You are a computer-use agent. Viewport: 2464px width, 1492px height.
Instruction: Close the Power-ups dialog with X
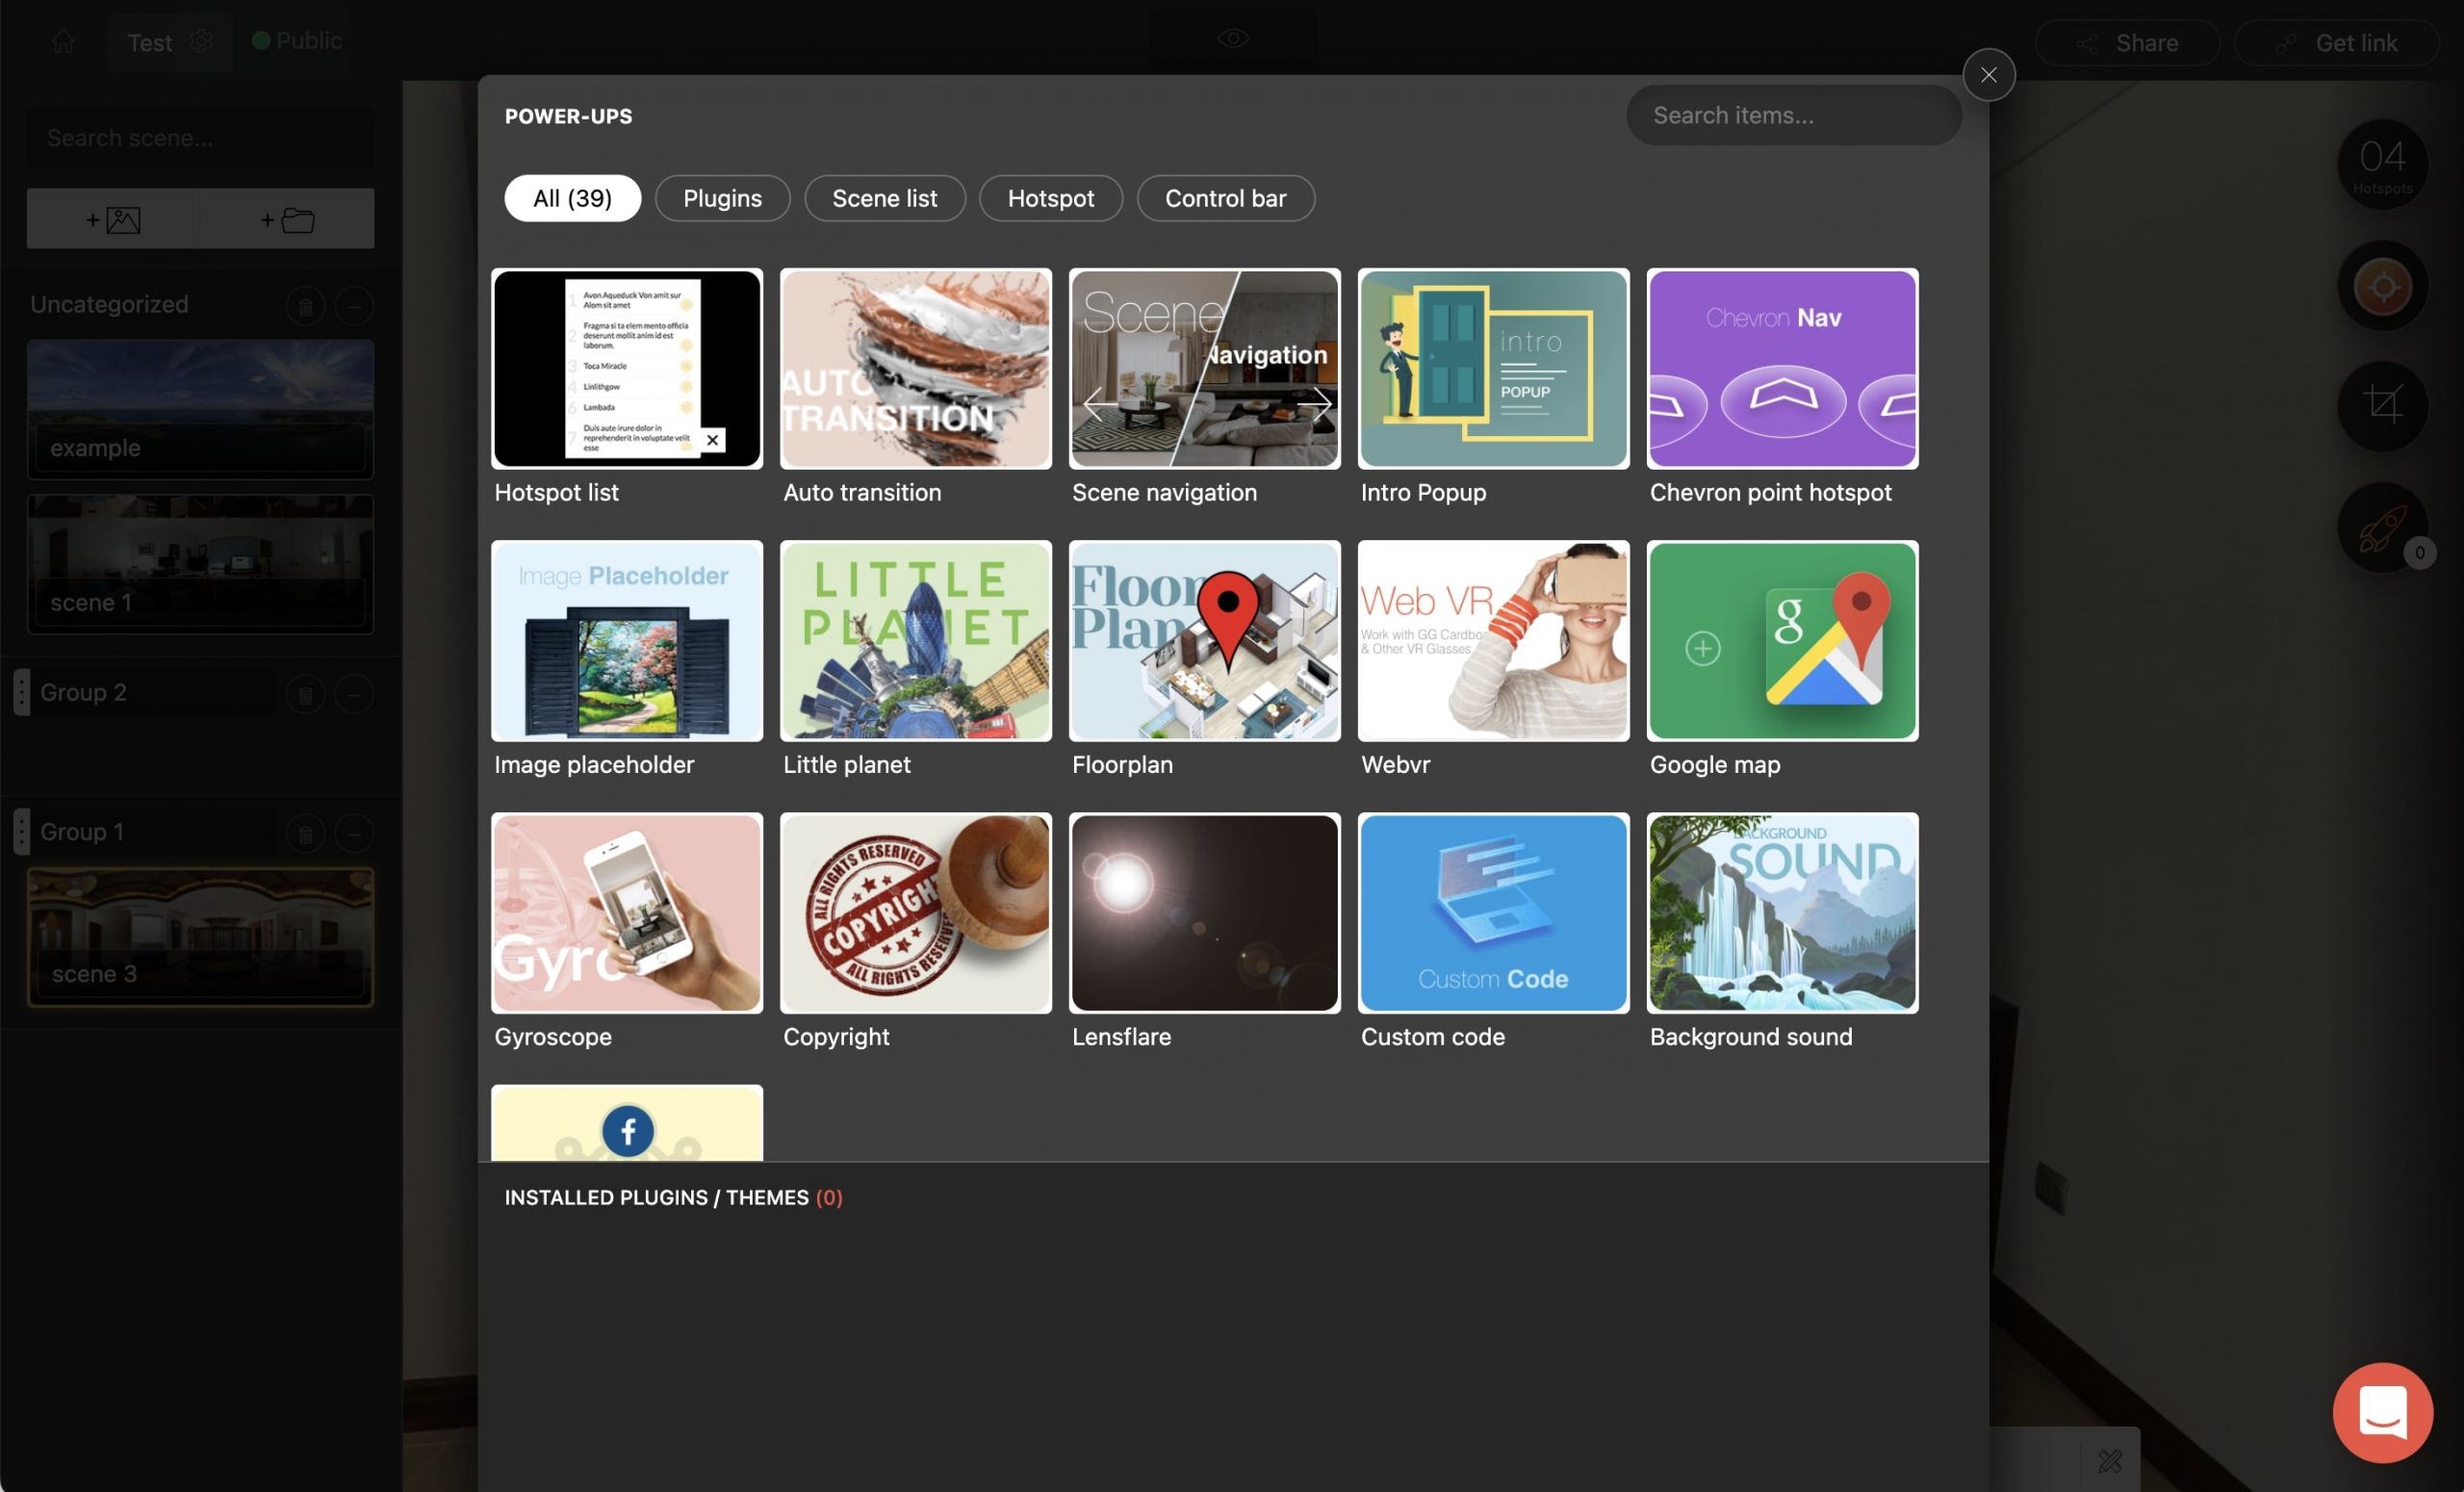coord(1988,75)
